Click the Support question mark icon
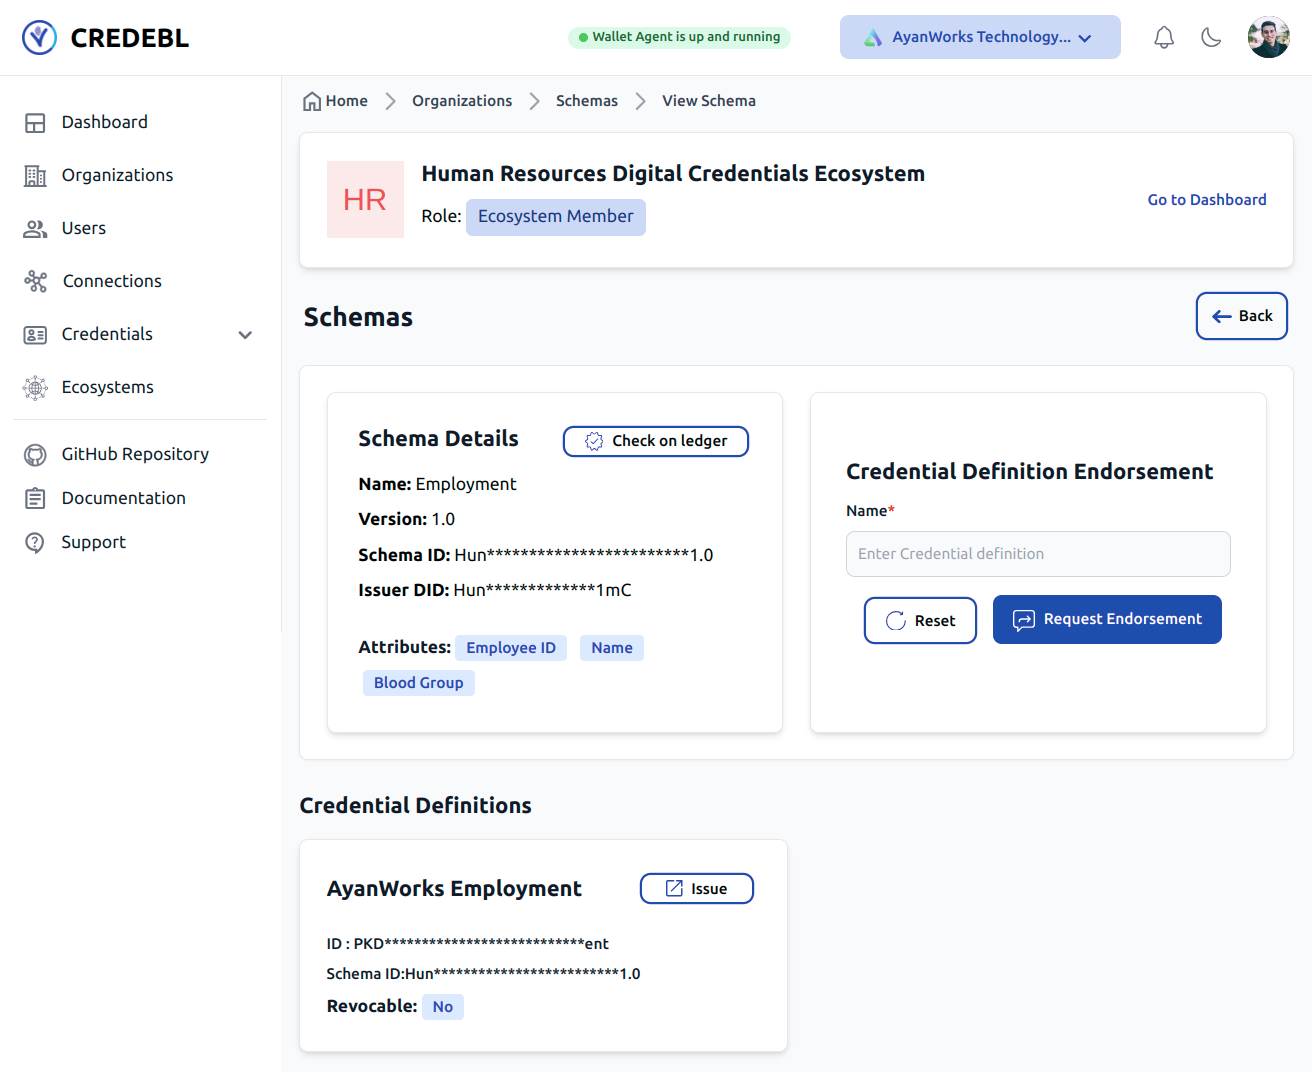Screen dimensions: 1312x1072 click(x=35, y=543)
